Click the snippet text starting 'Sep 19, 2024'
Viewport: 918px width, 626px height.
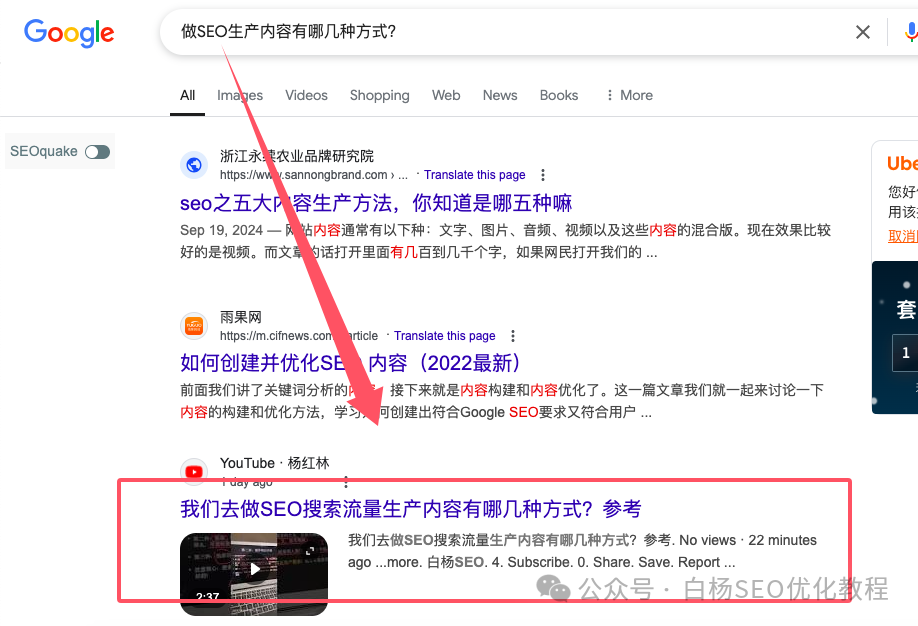coord(505,241)
